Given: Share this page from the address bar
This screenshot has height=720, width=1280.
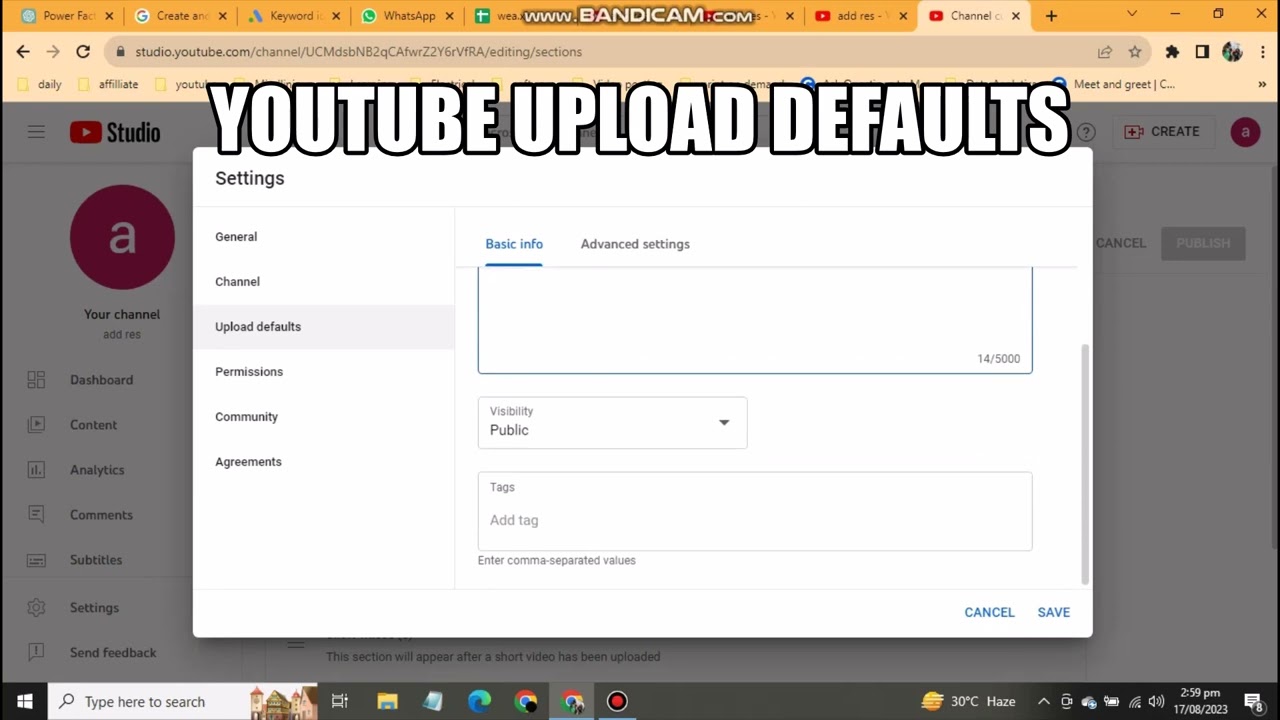Looking at the screenshot, I should coord(1105,52).
